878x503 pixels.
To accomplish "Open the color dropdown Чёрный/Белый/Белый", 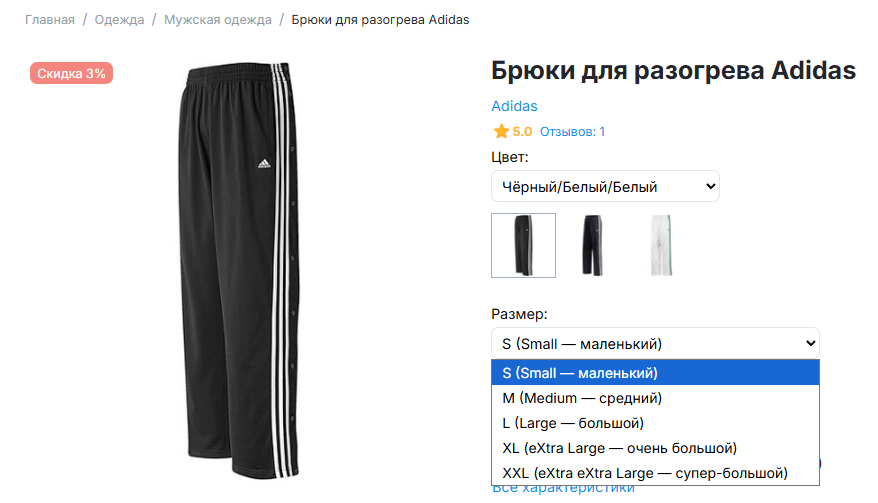I will tap(605, 186).
